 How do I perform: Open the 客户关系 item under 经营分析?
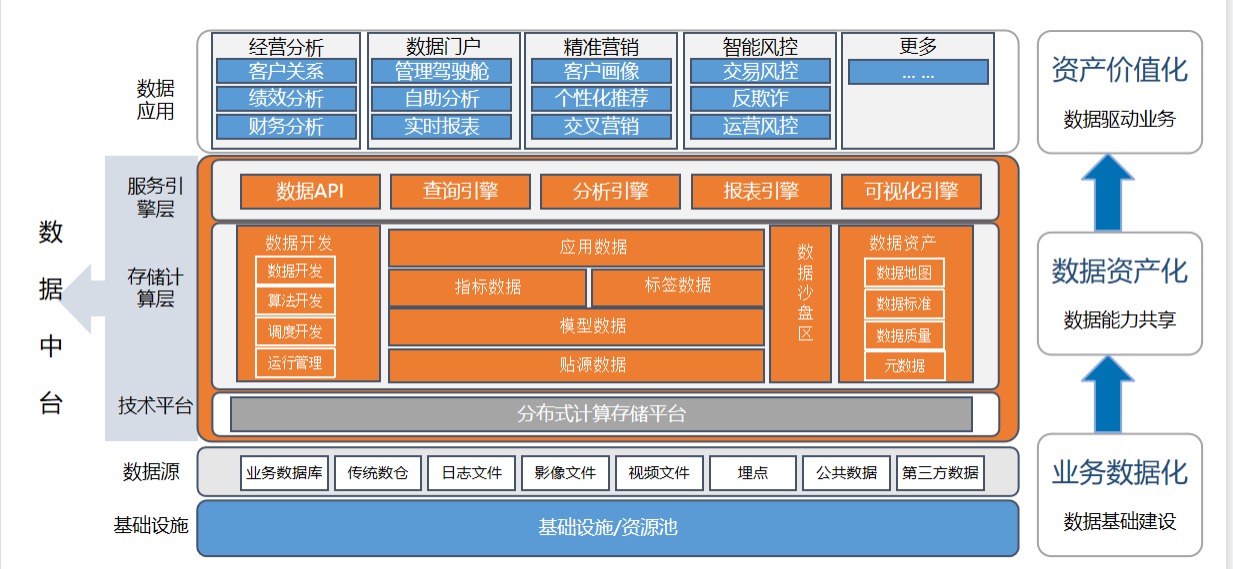[286, 71]
